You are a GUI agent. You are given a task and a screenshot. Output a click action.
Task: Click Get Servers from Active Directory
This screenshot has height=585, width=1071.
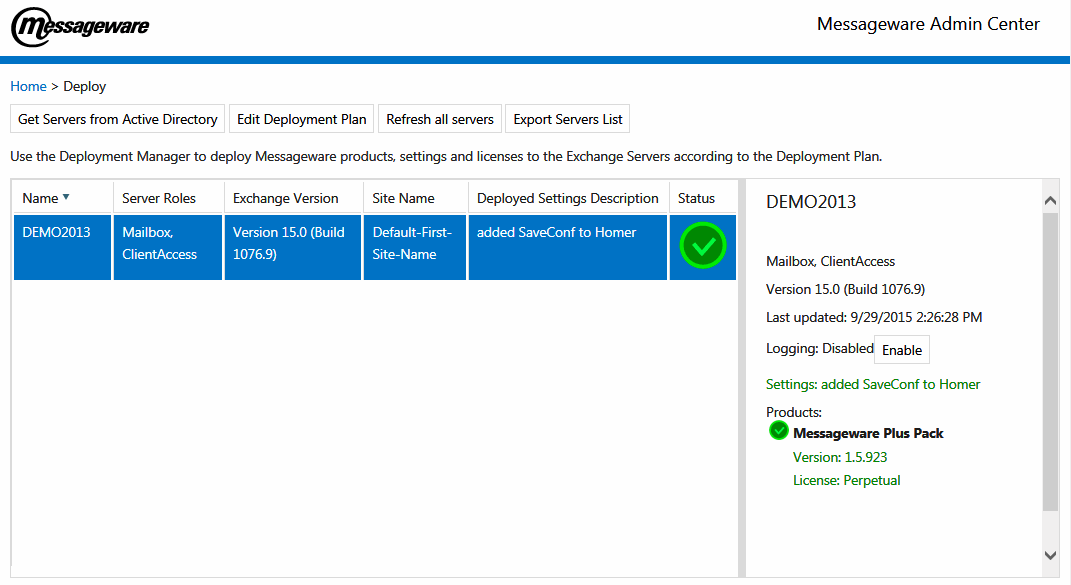coord(117,119)
